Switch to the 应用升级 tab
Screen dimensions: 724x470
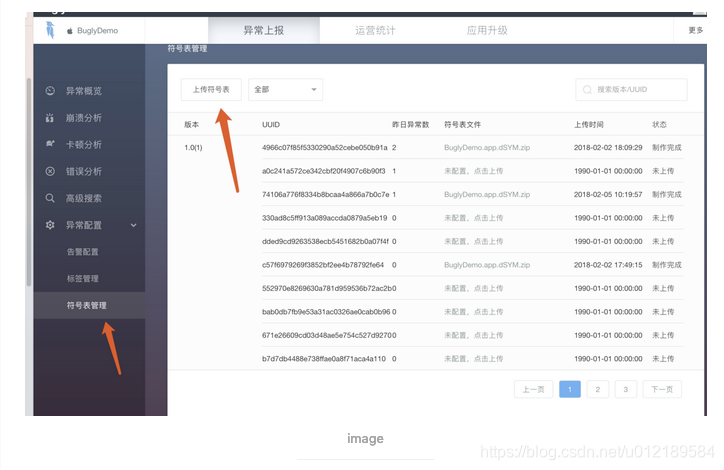click(487, 30)
